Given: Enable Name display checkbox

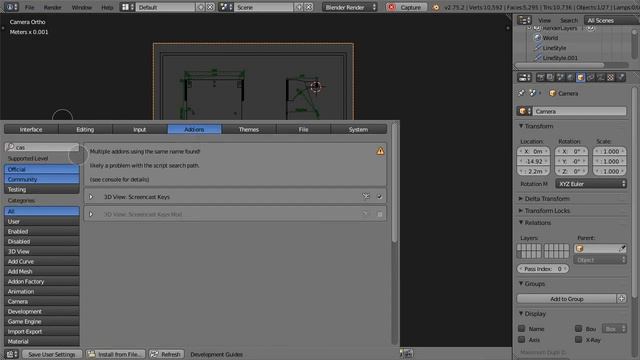Looking at the screenshot, I should [521, 328].
